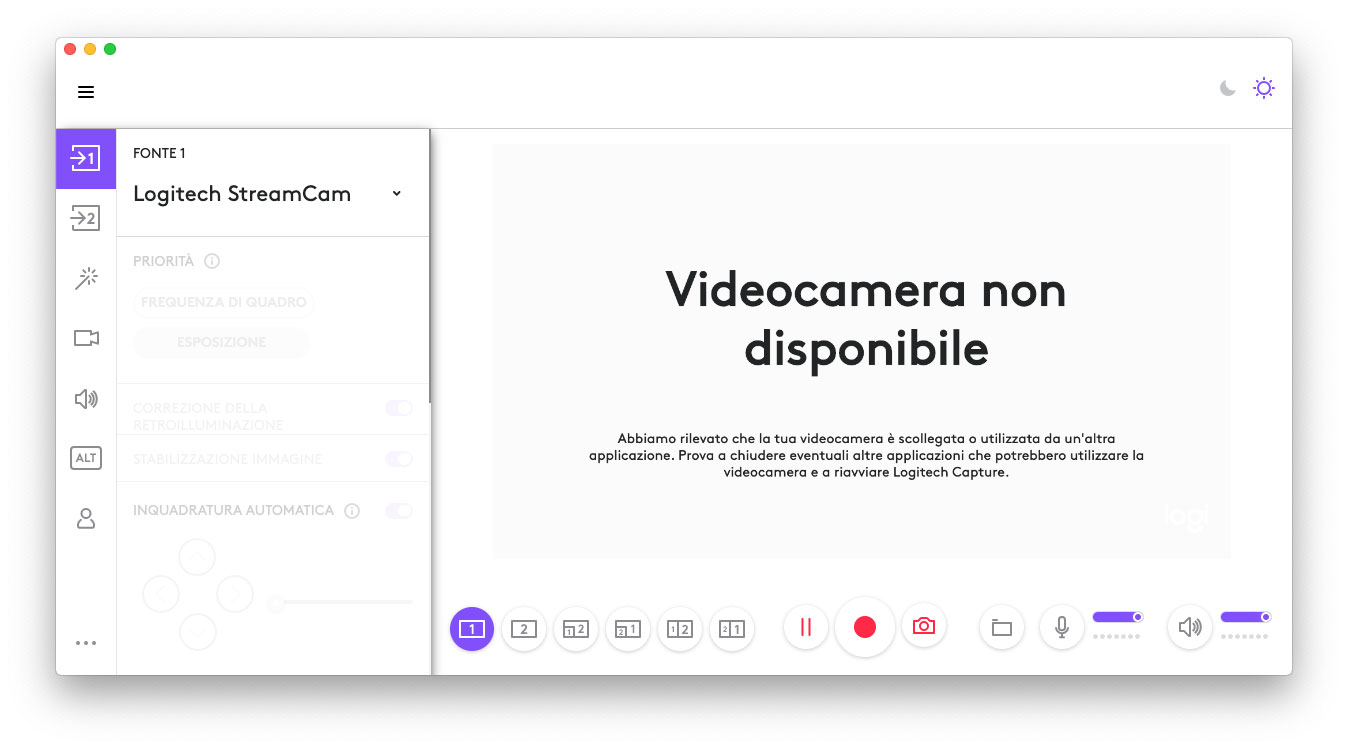Mute the speaker output
Viewport: 1348px width, 749px height.
pos(1190,628)
